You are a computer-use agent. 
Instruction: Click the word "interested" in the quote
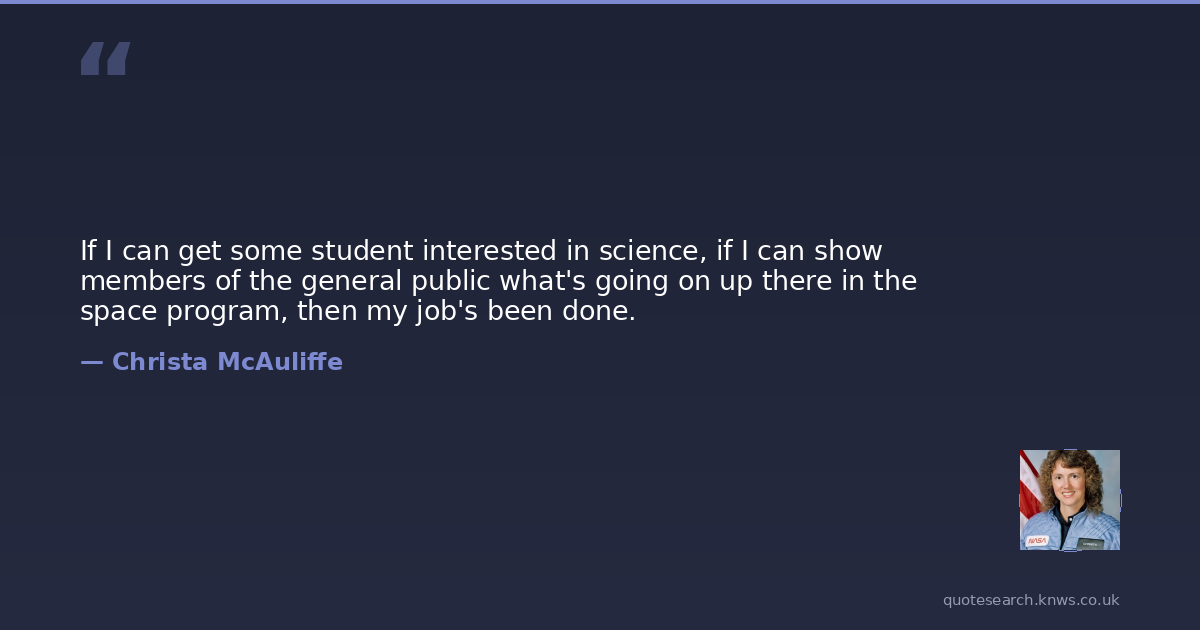(x=487, y=251)
